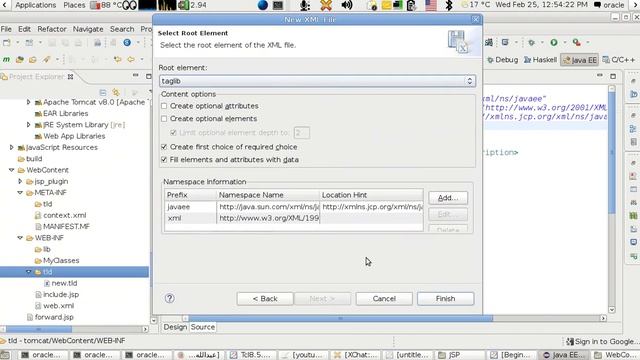Click the open console icon in Eclipse toolbar
The height and width of the screenshot is (360, 640).
[x=505, y=42]
